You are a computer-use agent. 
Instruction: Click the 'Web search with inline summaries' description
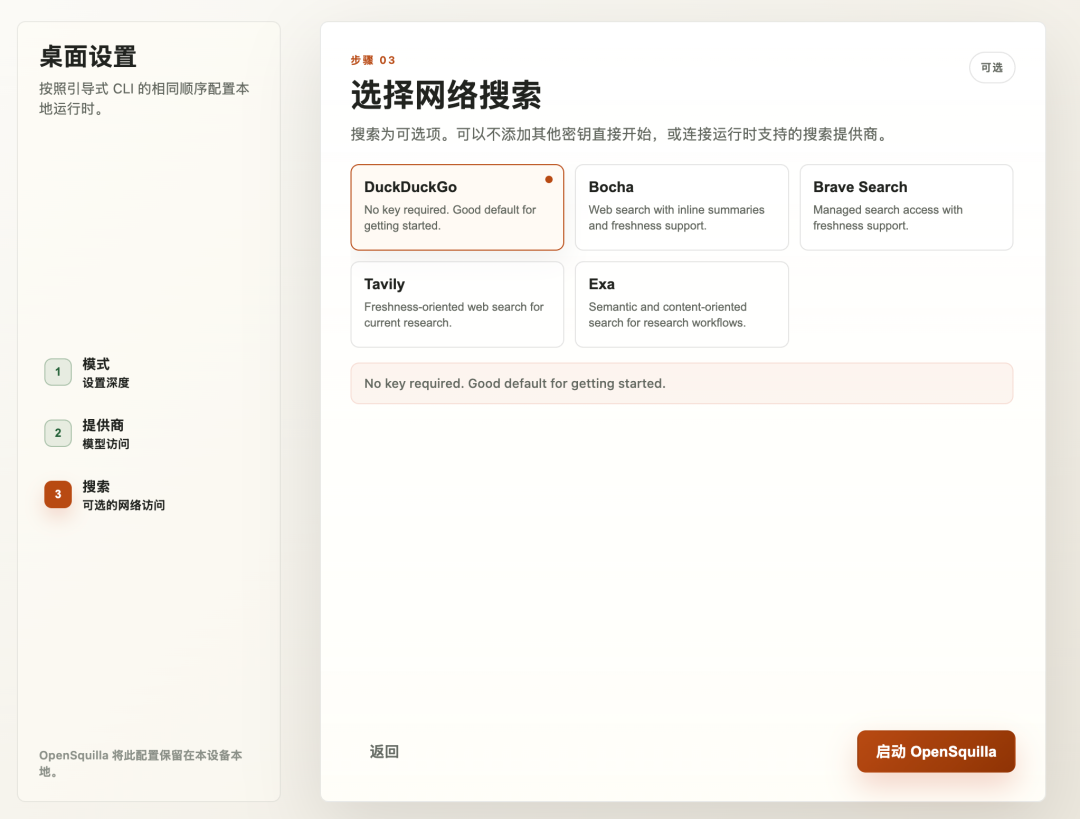pyautogui.click(x=676, y=218)
